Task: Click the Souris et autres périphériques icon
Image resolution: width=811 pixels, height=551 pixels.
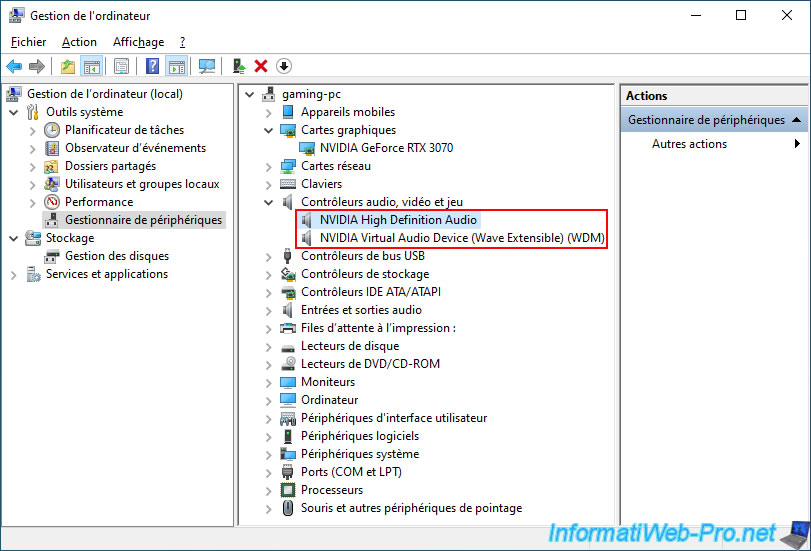Action: [x=288, y=508]
